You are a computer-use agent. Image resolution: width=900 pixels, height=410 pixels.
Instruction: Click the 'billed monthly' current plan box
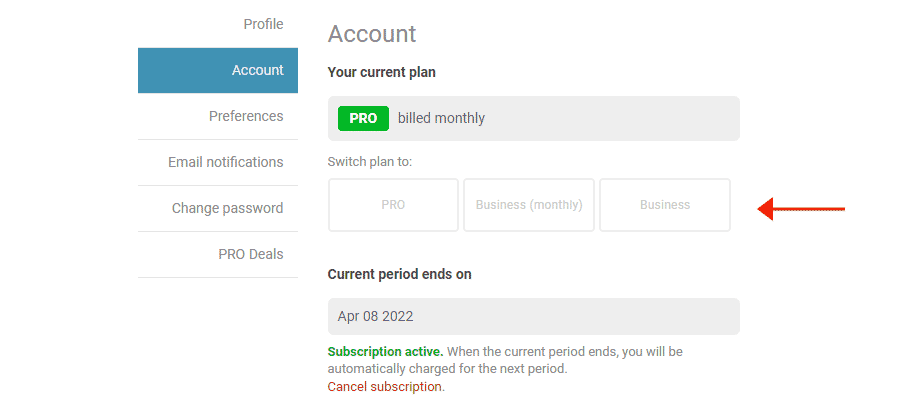click(x=534, y=118)
